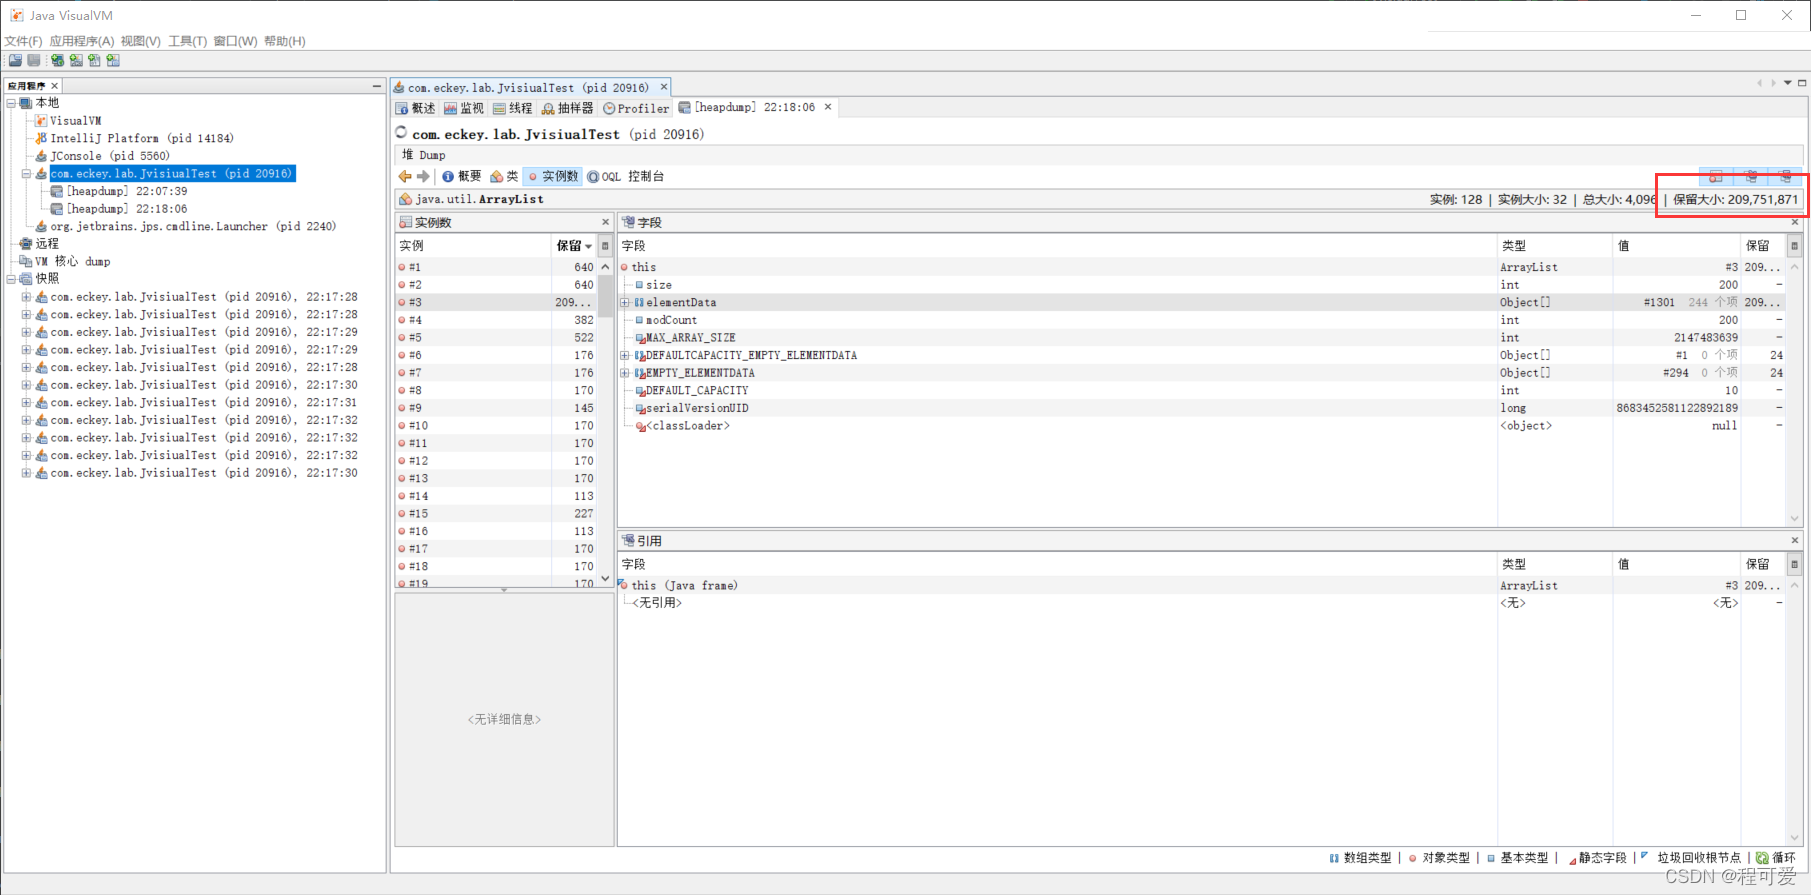1811x895 pixels.
Task: Expand the elementData field row
Action: pyautogui.click(x=625, y=302)
